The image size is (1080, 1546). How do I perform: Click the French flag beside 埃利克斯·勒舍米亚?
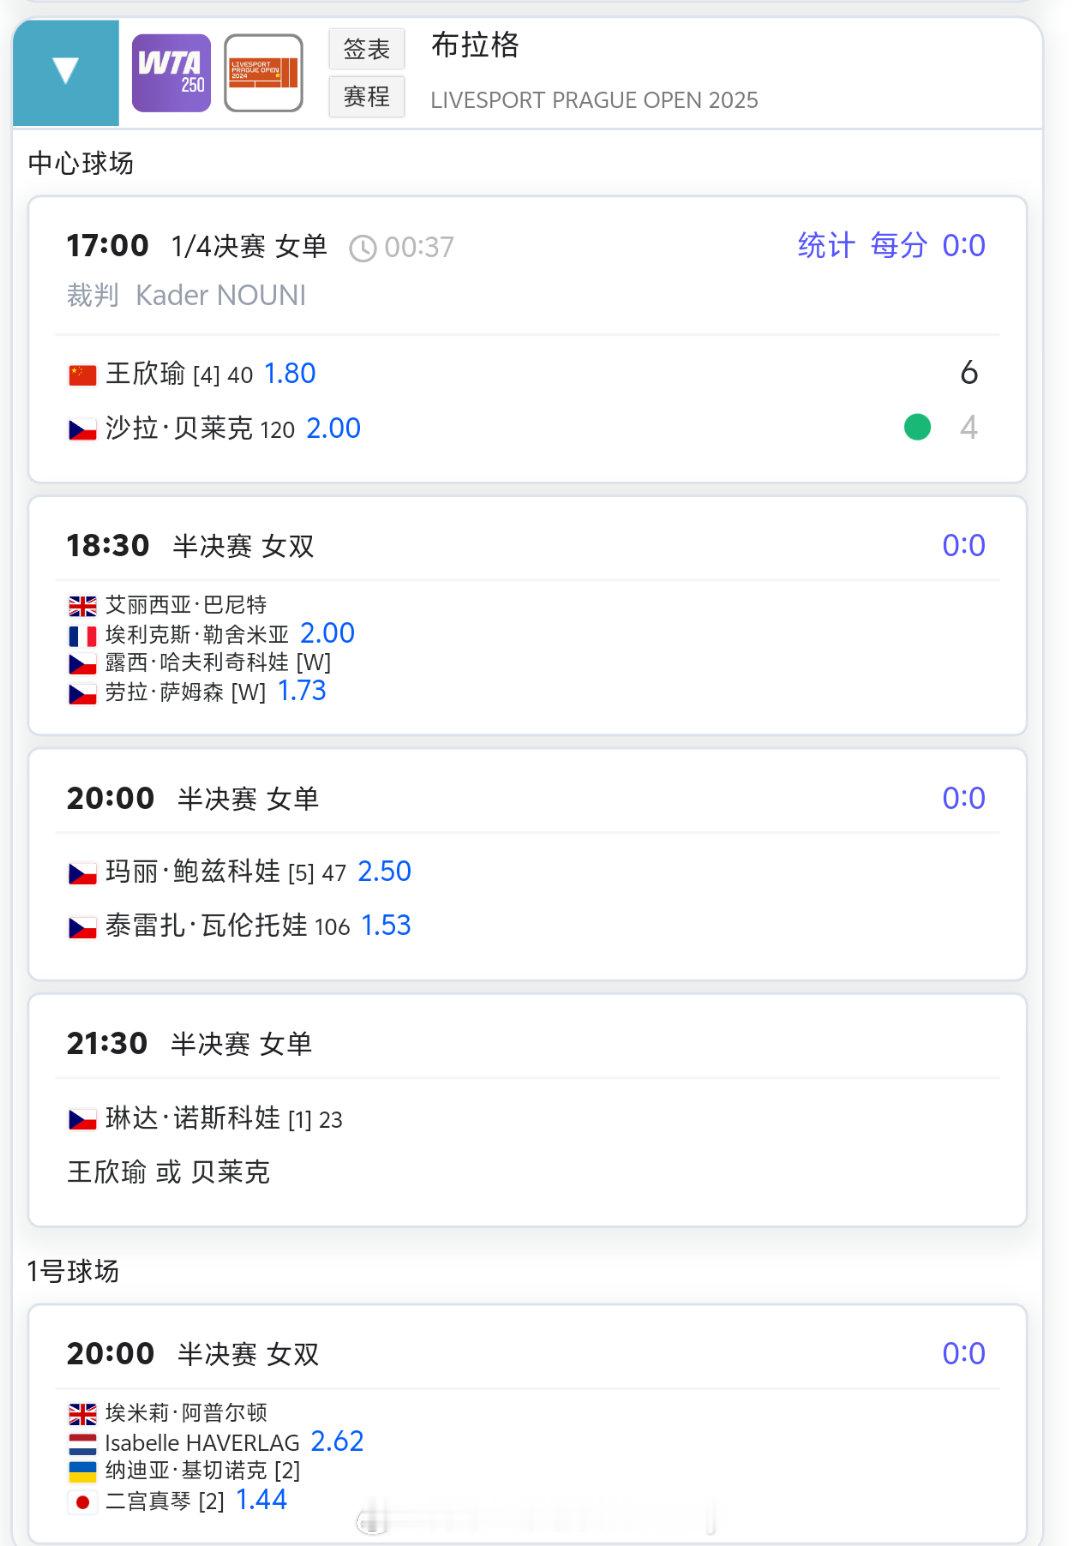click(x=82, y=636)
